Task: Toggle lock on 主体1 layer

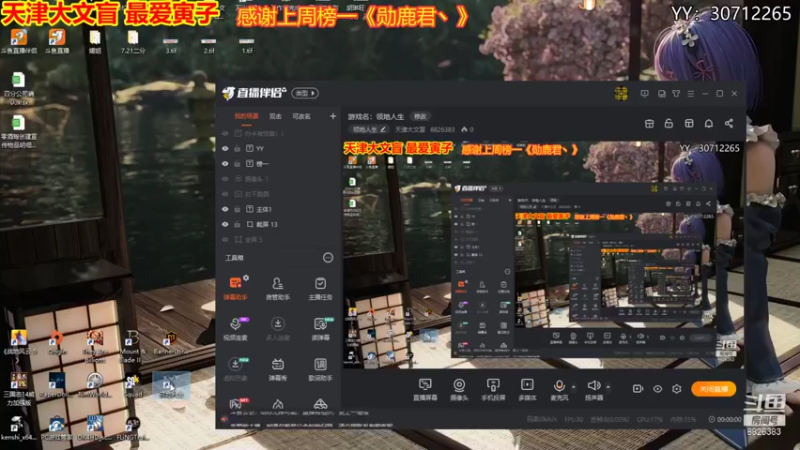Action: pos(237,209)
